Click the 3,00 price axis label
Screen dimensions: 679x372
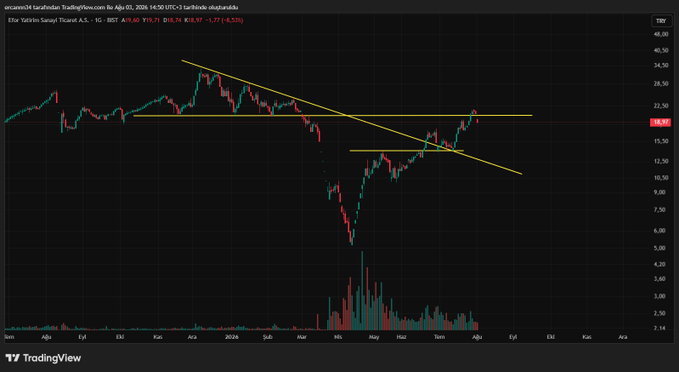661,296
